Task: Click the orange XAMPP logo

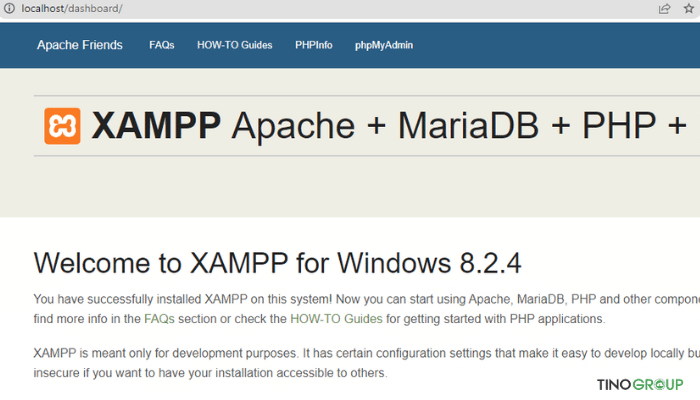Action: (x=62, y=126)
